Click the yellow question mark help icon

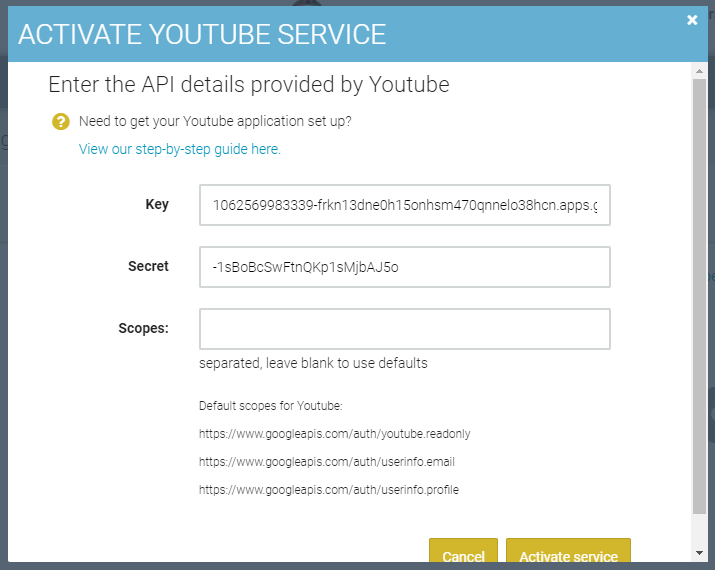pyautogui.click(x=61, y=121)
